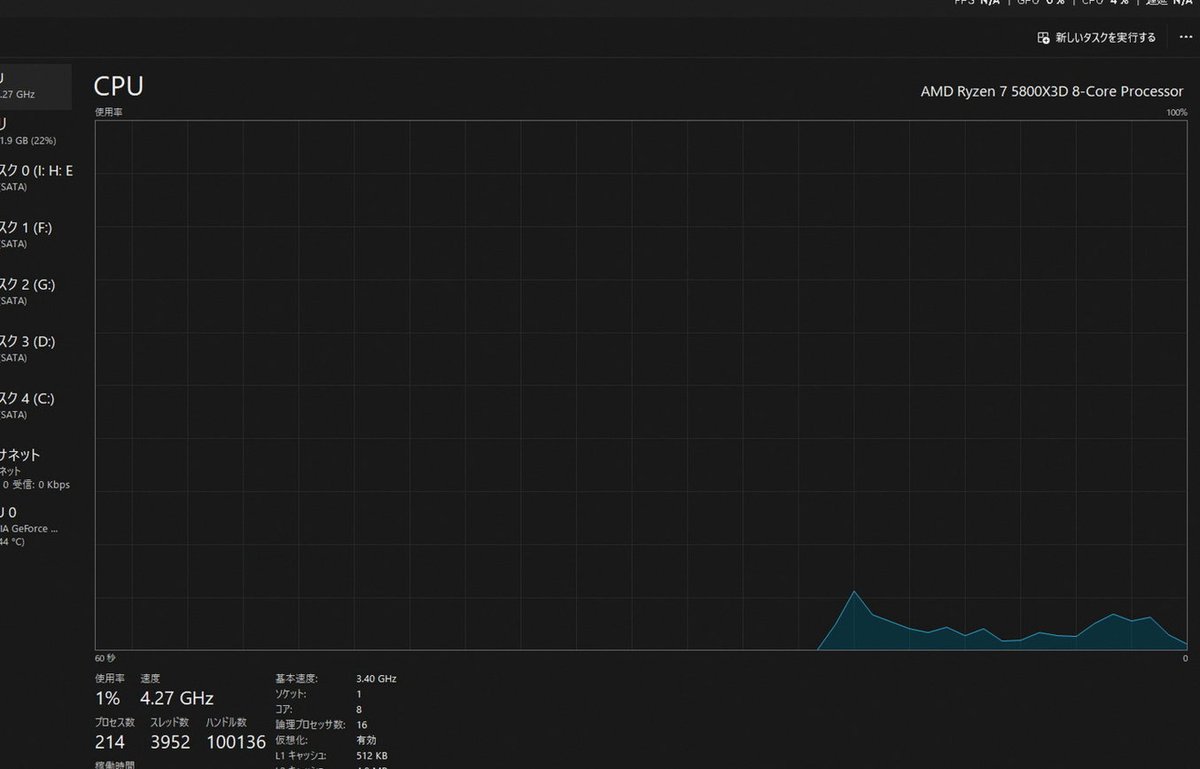The width and height of the screenshot is (1200, 769).
Task: Click the logical processors value "16"
Action: (x=361, y=724)
